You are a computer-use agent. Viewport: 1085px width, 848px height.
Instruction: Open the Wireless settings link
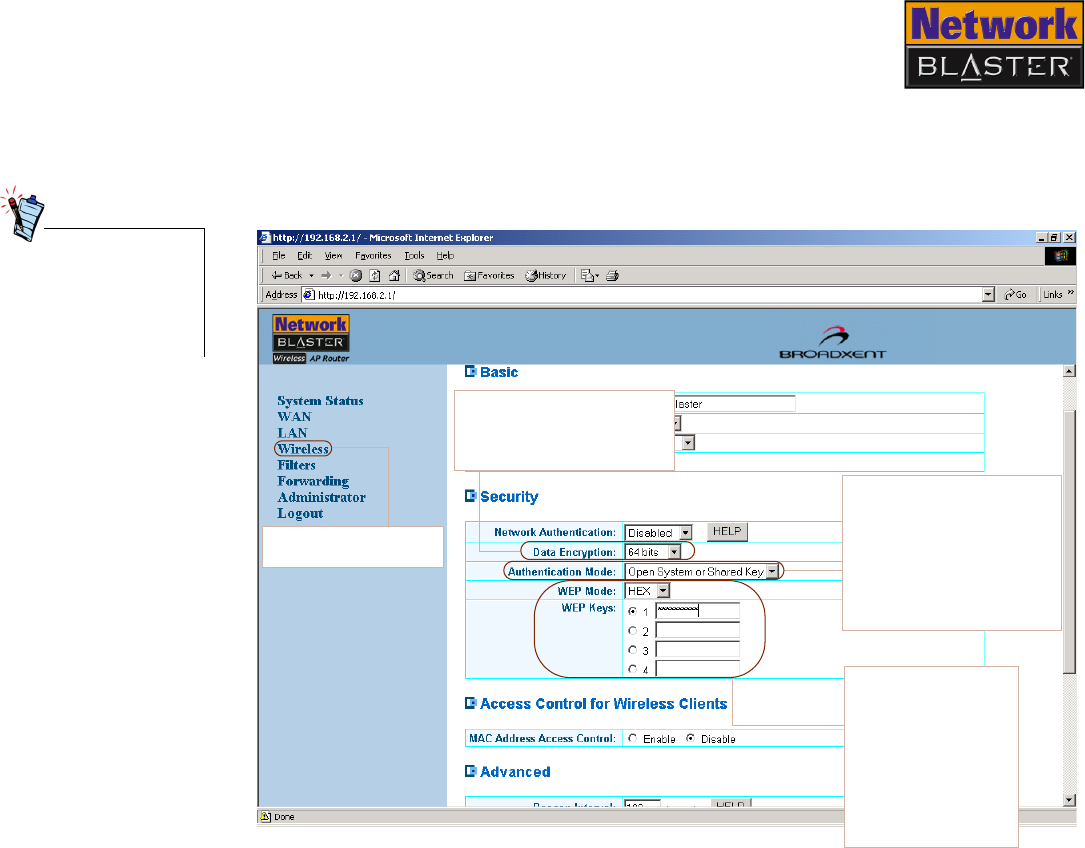[x=303, y=449]
